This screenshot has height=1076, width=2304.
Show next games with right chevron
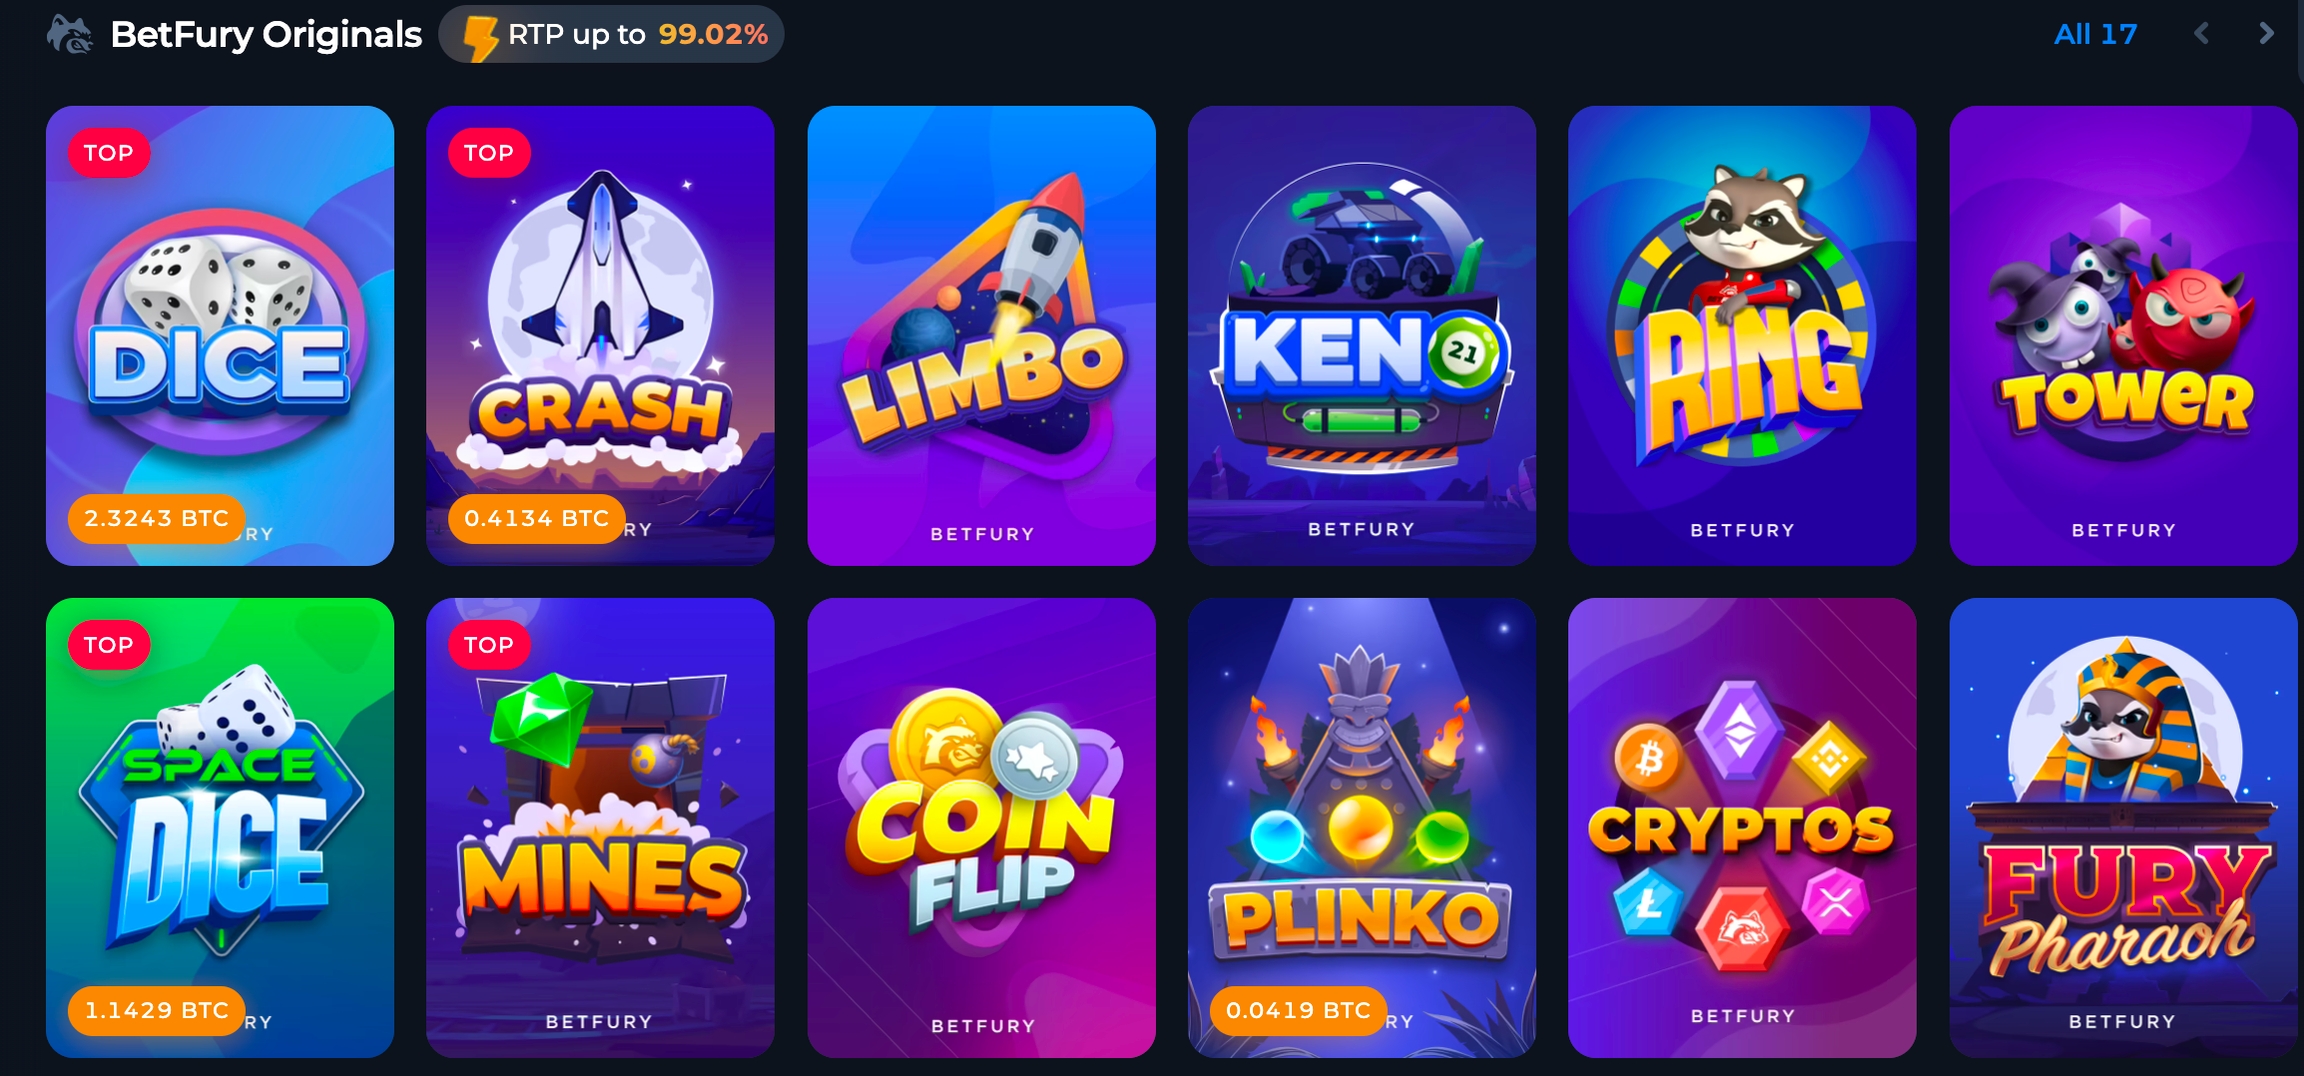tap(2266, 34)
